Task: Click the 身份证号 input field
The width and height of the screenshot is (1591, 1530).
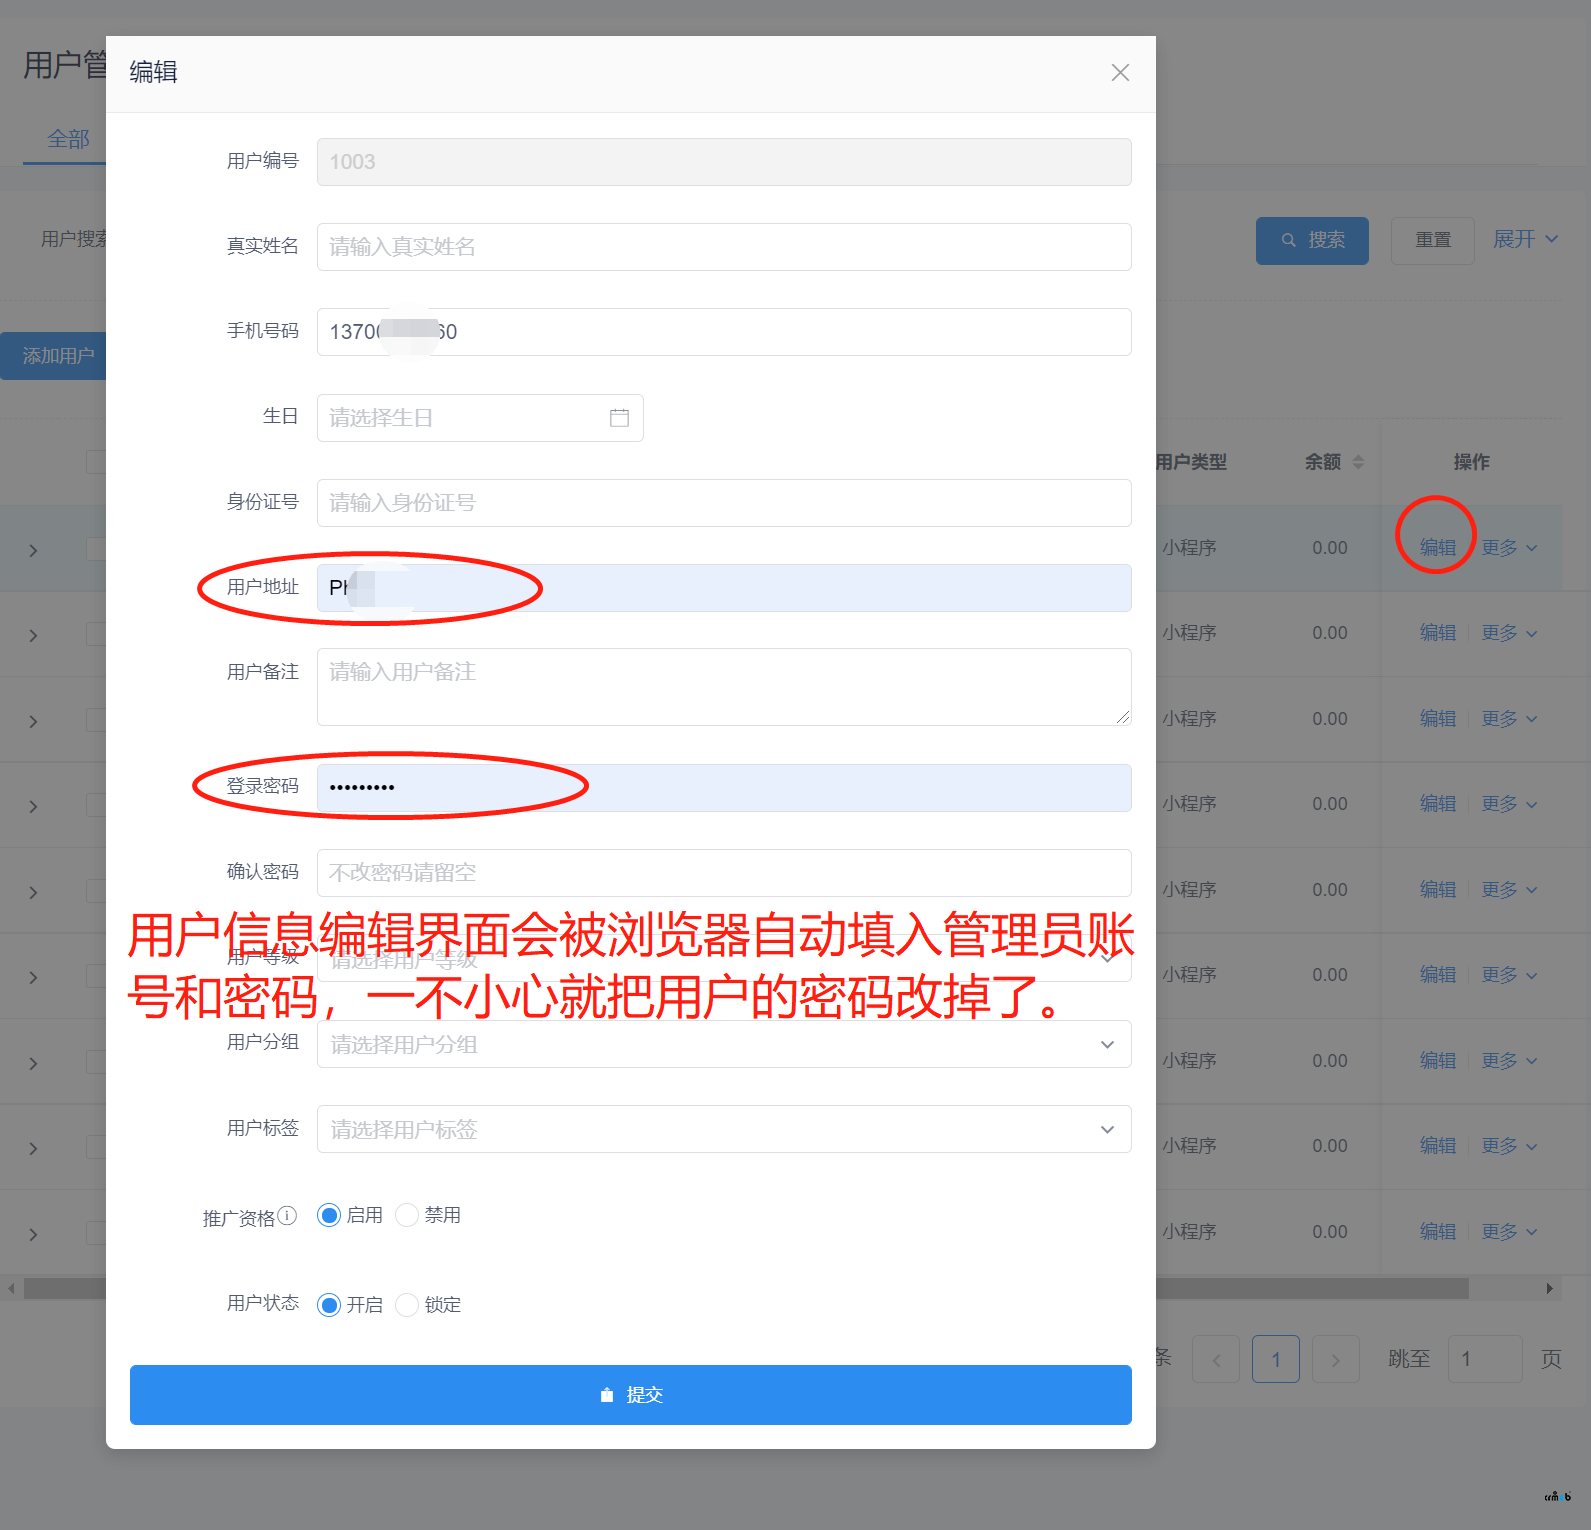Action: tap(724, 503)
